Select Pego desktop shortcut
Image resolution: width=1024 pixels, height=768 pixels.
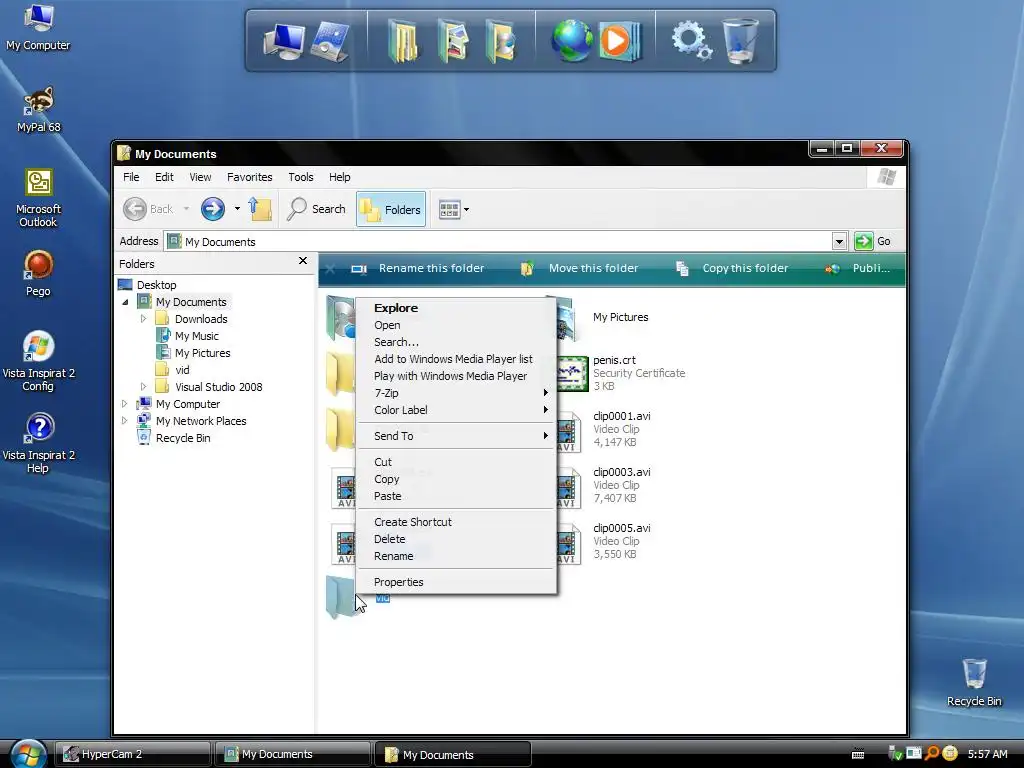(38, 274)
